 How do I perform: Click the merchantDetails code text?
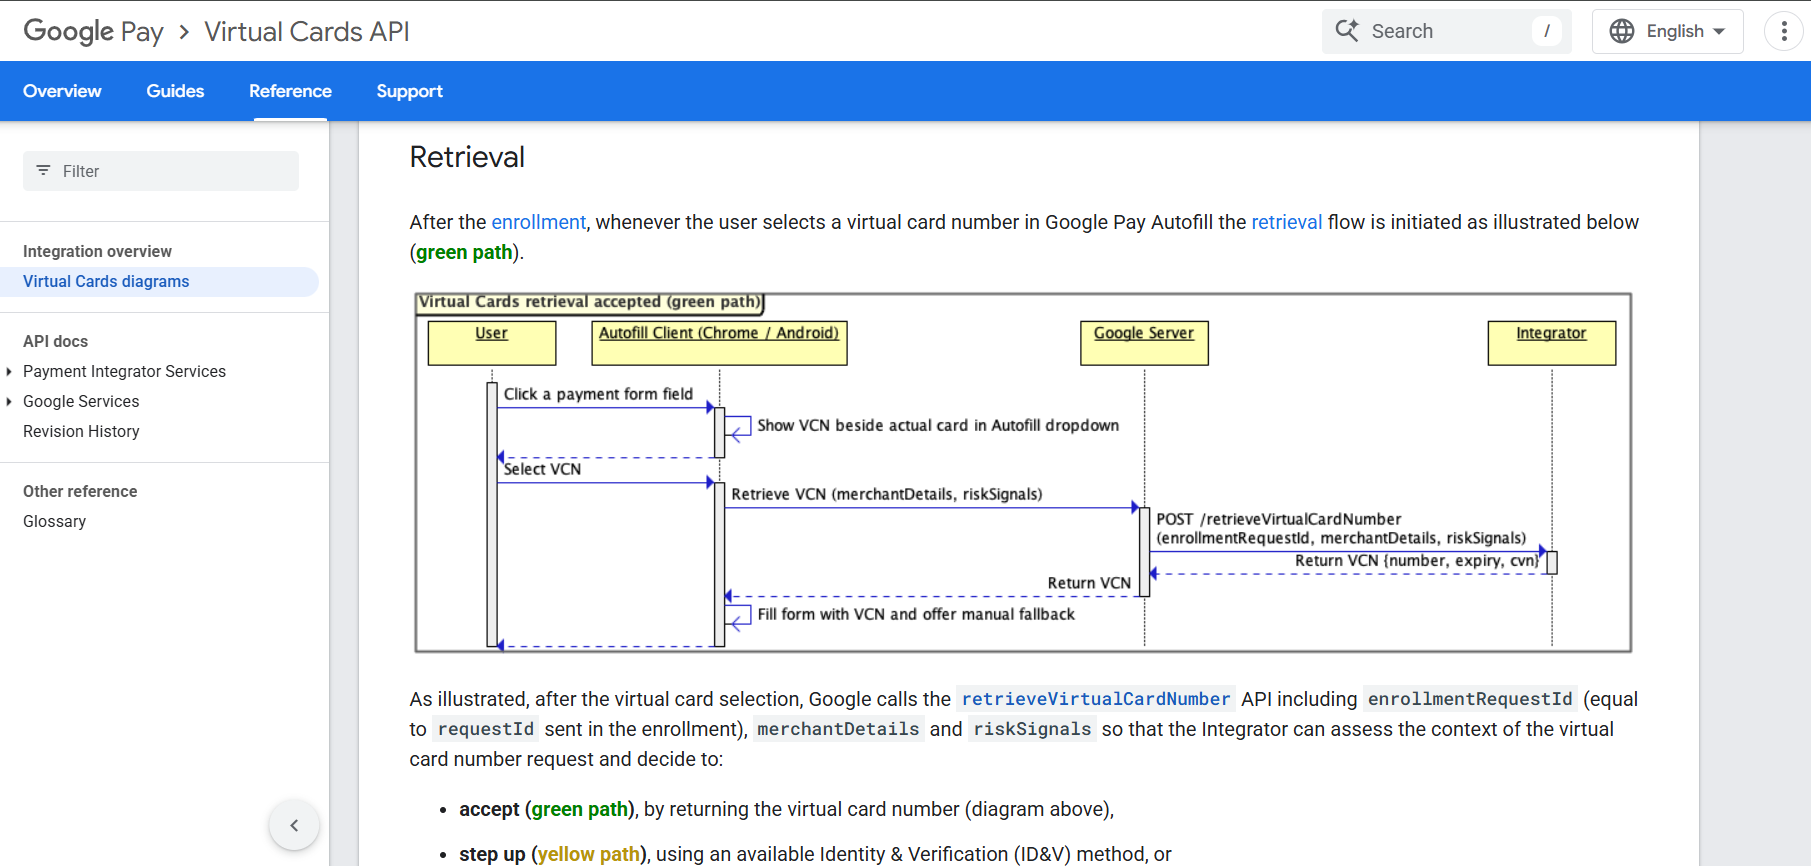838,729
